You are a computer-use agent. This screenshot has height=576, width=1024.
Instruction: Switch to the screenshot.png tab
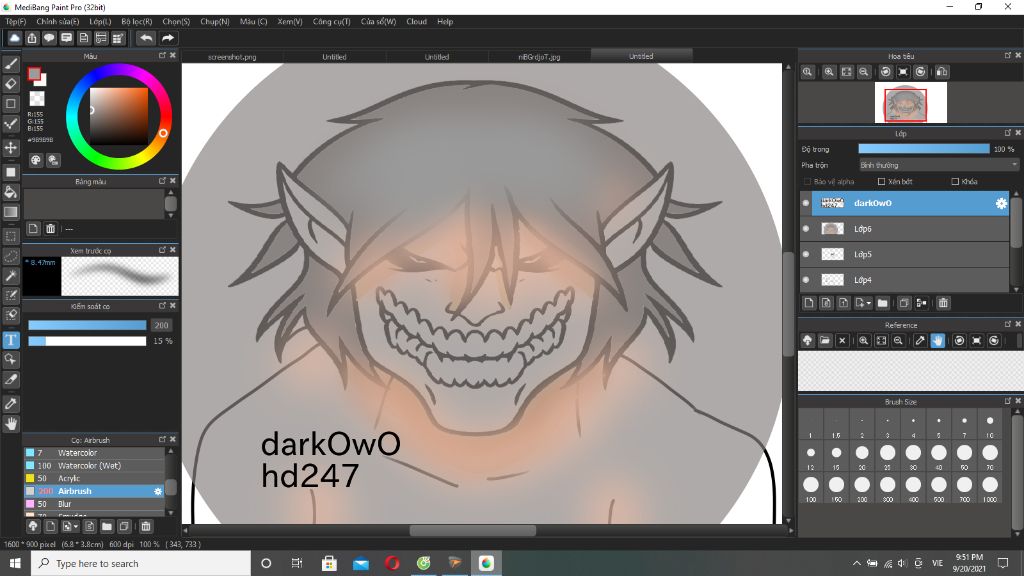[x=232, y=57]
